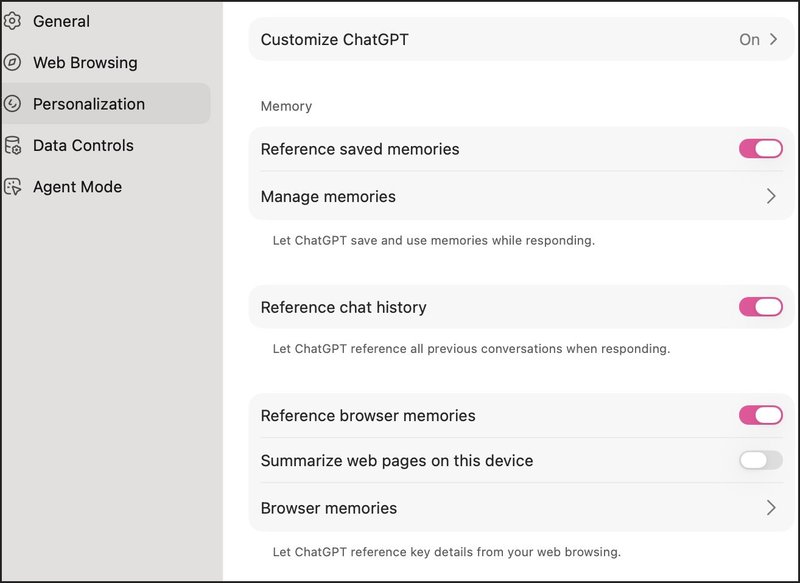Open Manage memories using the arrow
The image size is (800, 583).
tap(771, 197)
